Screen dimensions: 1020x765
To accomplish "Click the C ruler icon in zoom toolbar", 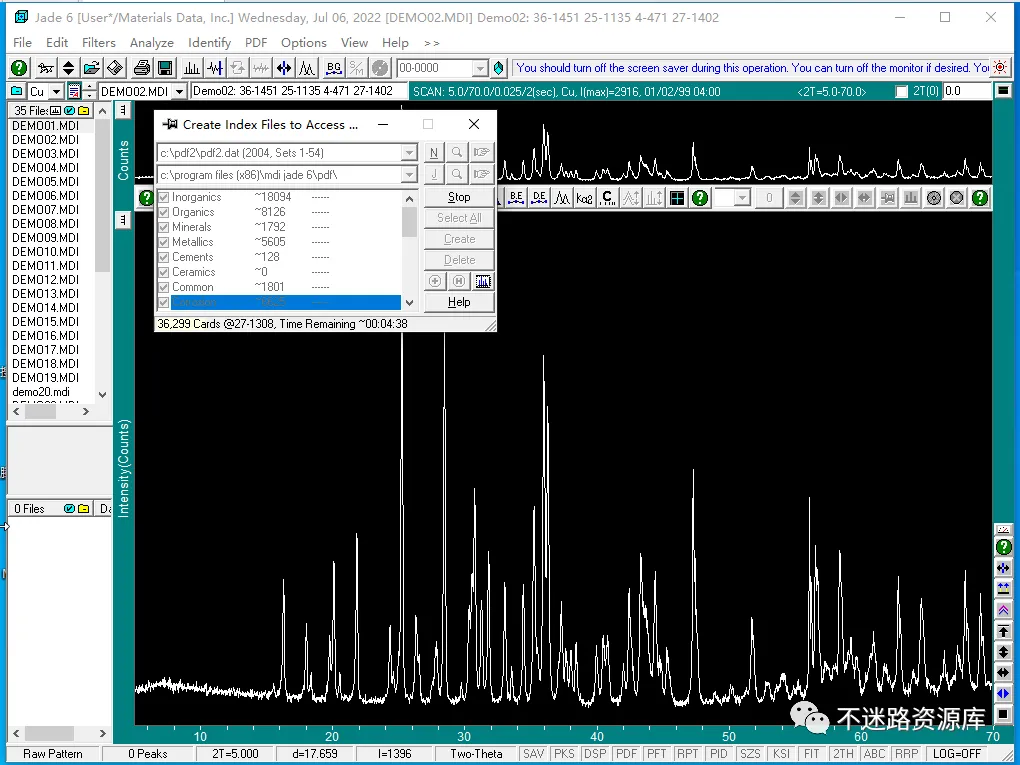I will [608, 198].
